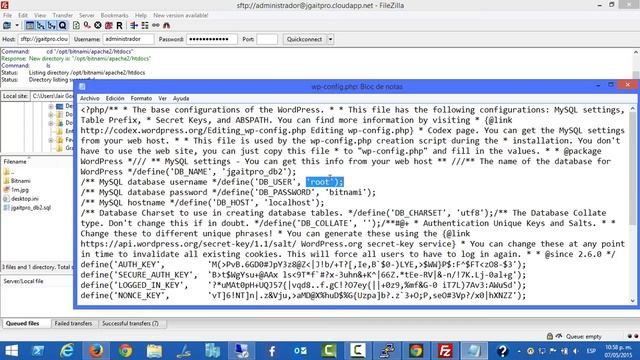Click the Port input field
Image resolution: width=640 pixels, height=360 pixels.
[x=267, y=39]
